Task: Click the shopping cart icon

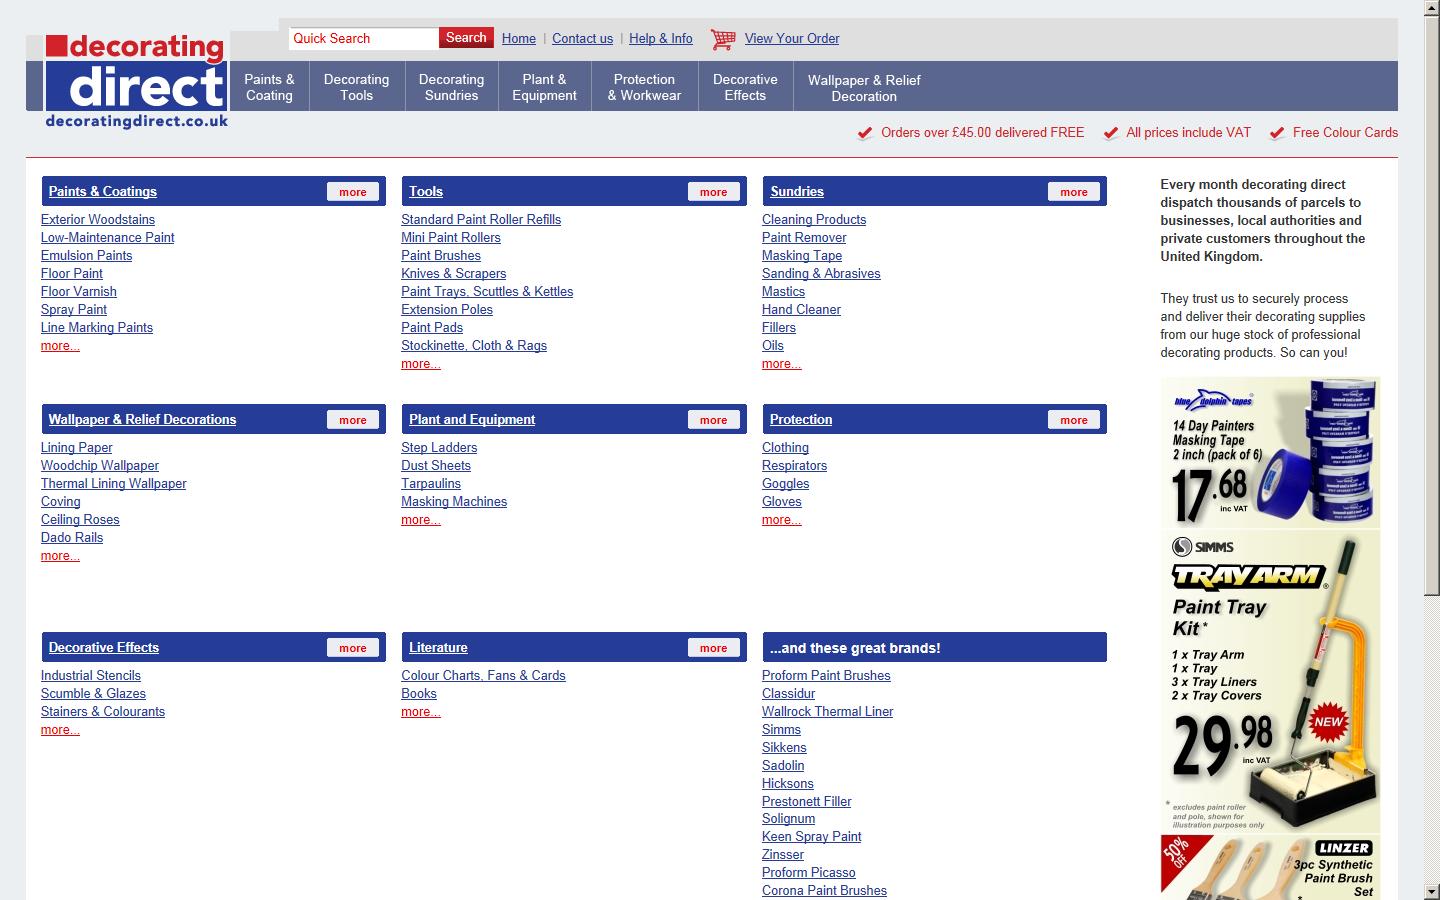Action: click(x=722, y=39)
